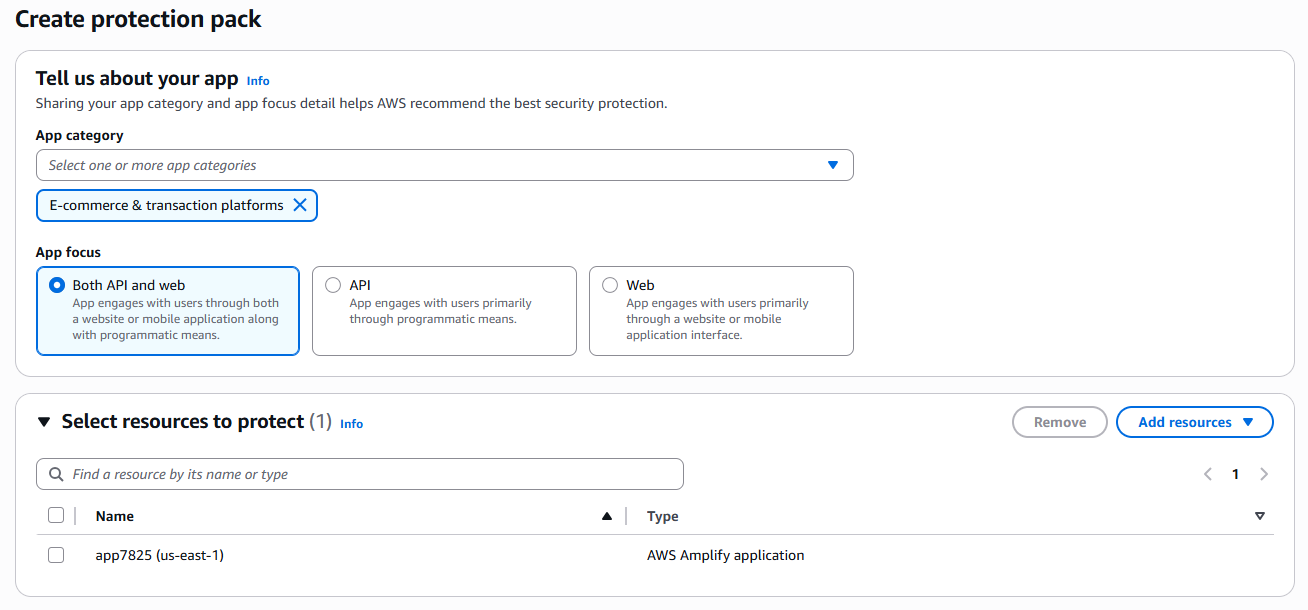Open Info link beside Tell us about your app
This screenshot has height=610, width=1308.
pos(258,81)
